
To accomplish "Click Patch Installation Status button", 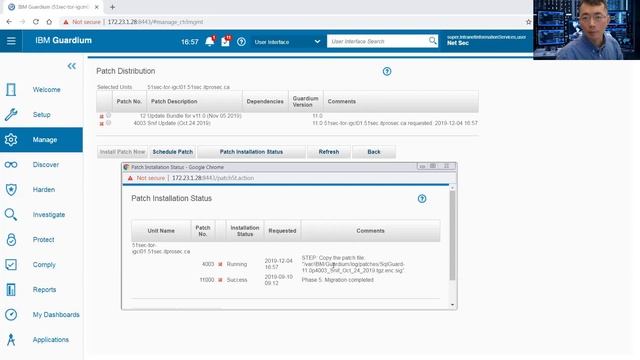I will tap(251, 152).
